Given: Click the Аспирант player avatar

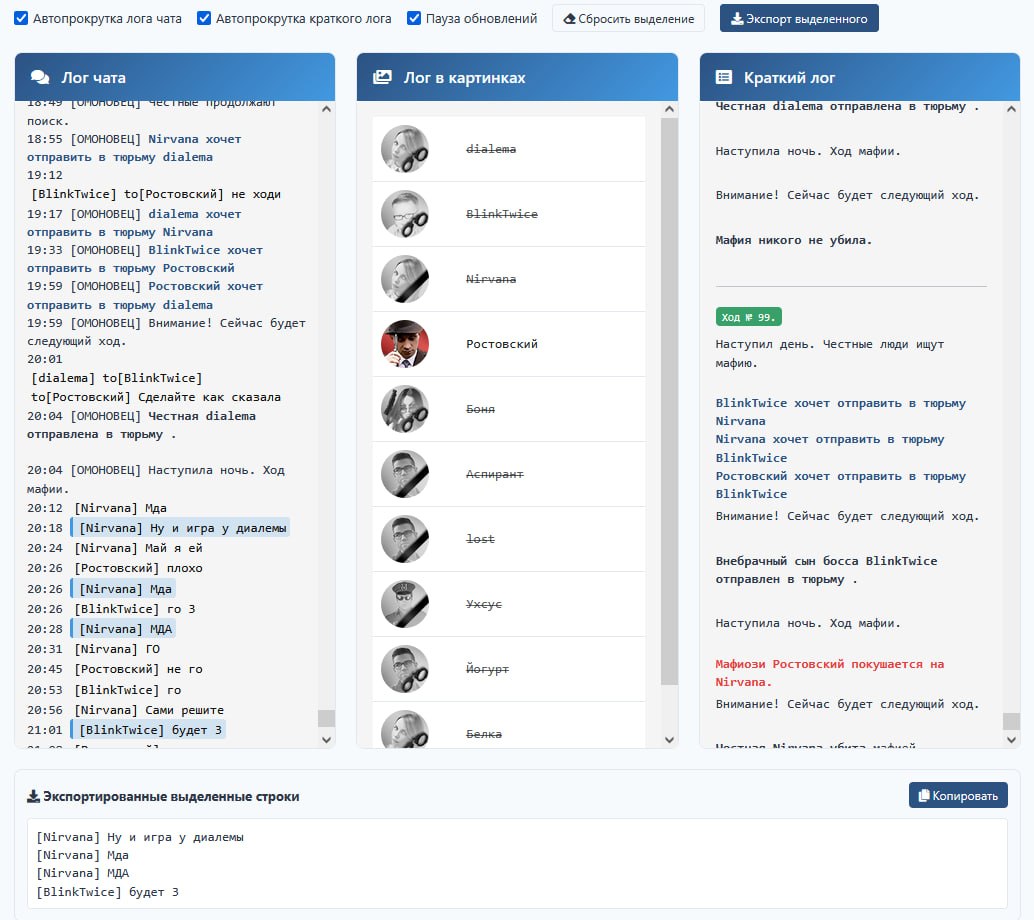Looking at the screenshot, I should tap(405, 474).
